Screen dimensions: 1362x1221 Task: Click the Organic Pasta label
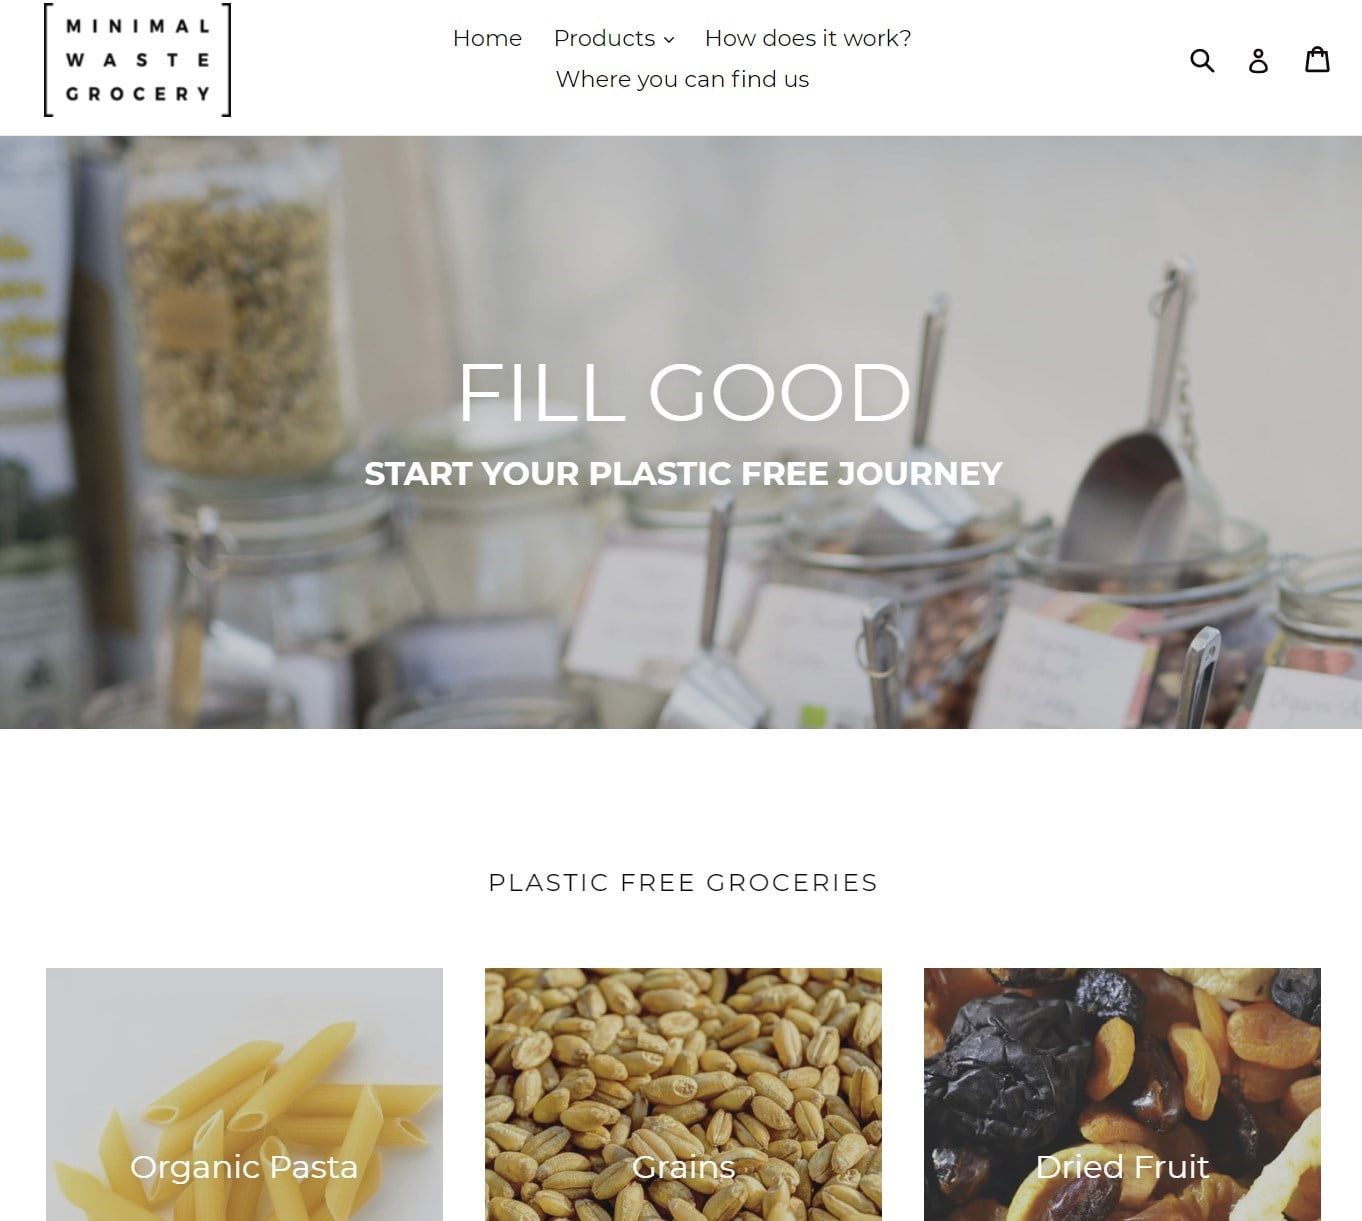[x=244, y=1166]
